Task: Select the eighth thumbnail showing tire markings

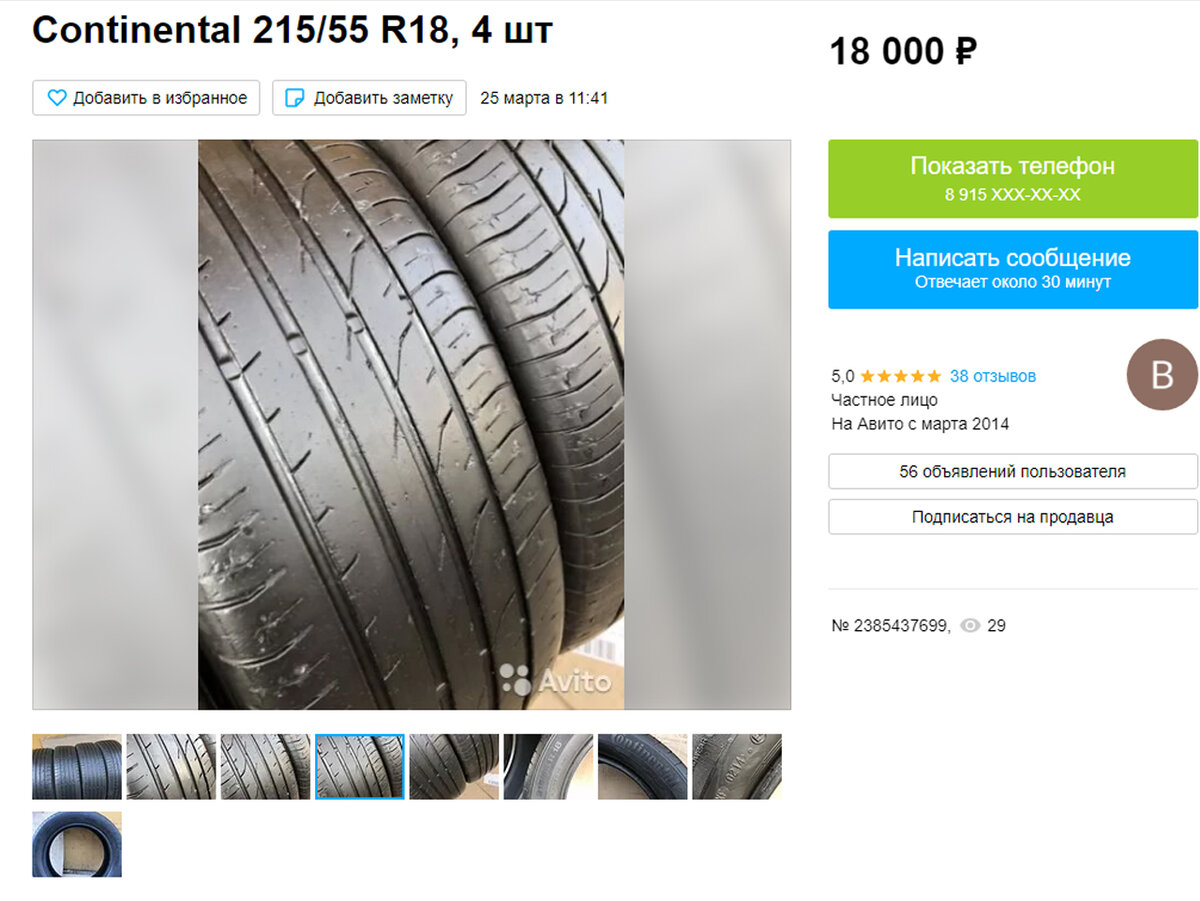Action: [x=737, y=767]
